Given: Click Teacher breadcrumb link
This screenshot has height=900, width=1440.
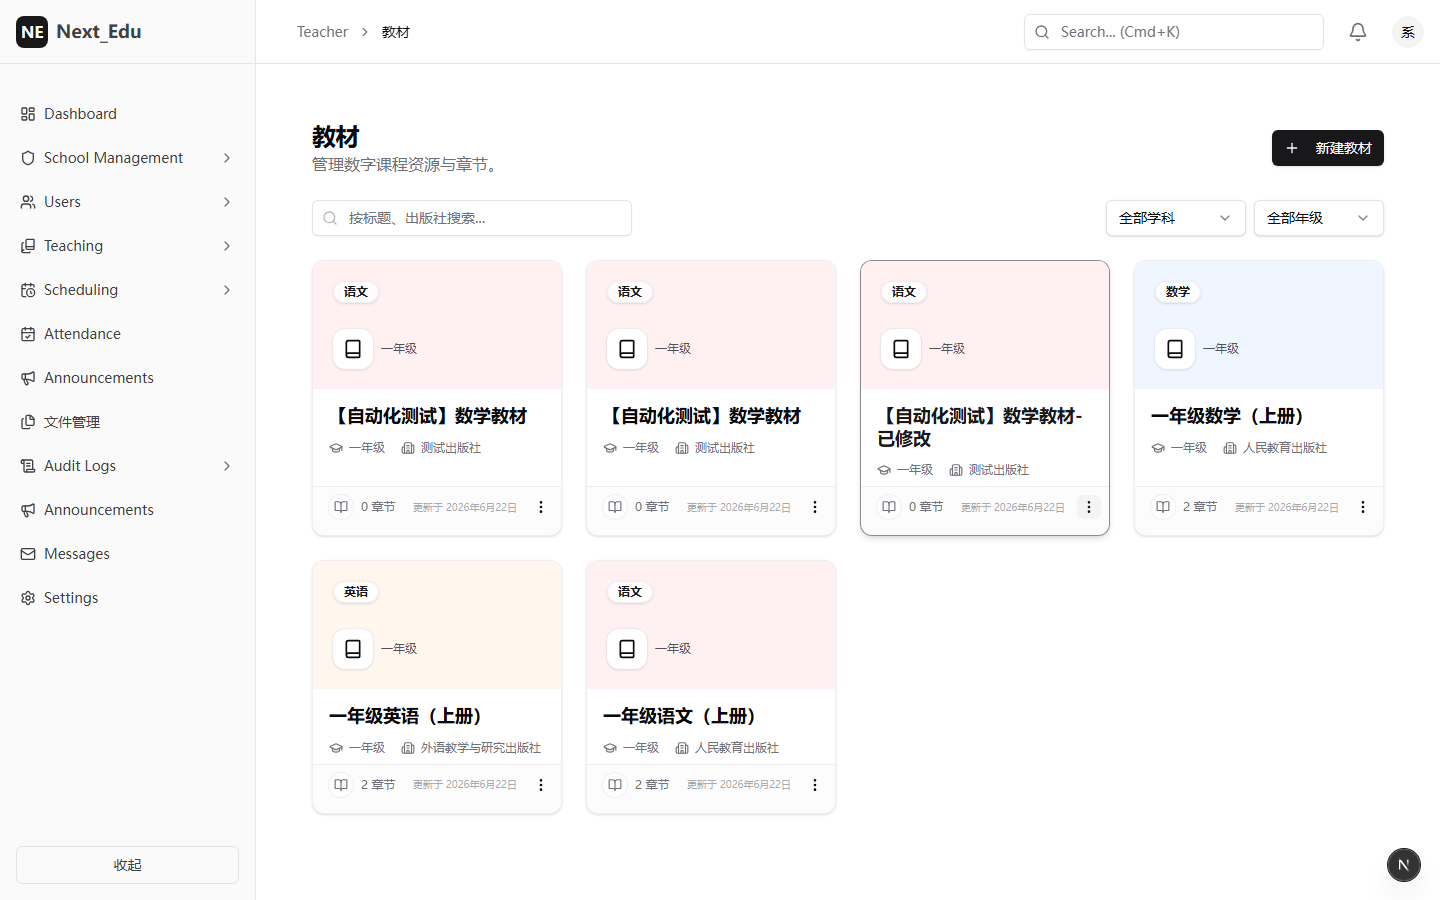Looking at the screenshot, I should coord(322,32).
